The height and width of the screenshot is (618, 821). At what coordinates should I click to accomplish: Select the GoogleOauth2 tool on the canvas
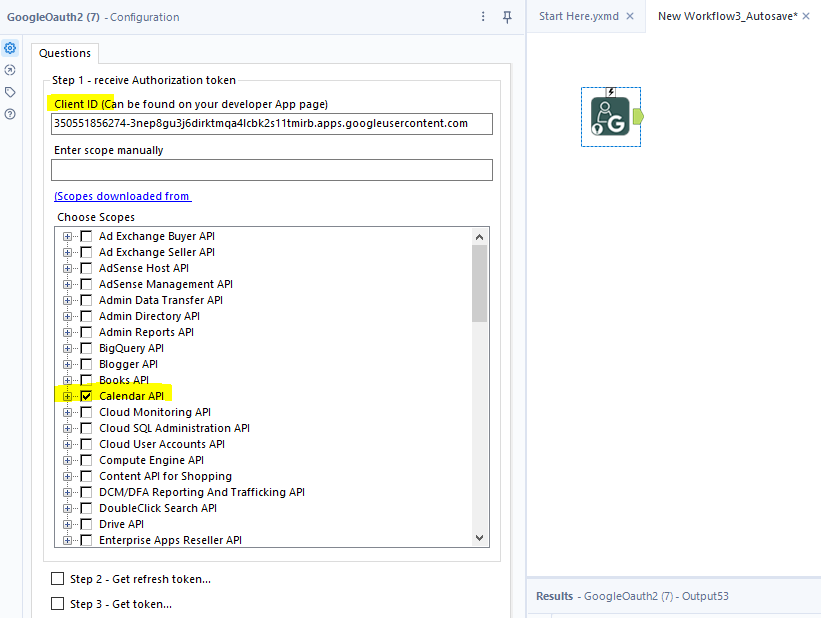(x=611, y=117)
